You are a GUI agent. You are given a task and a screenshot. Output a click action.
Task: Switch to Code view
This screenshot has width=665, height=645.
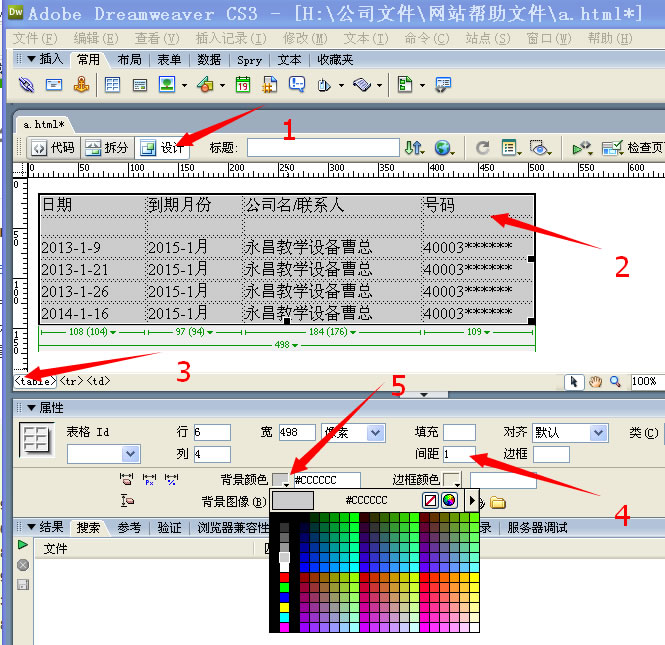[53, 148]
